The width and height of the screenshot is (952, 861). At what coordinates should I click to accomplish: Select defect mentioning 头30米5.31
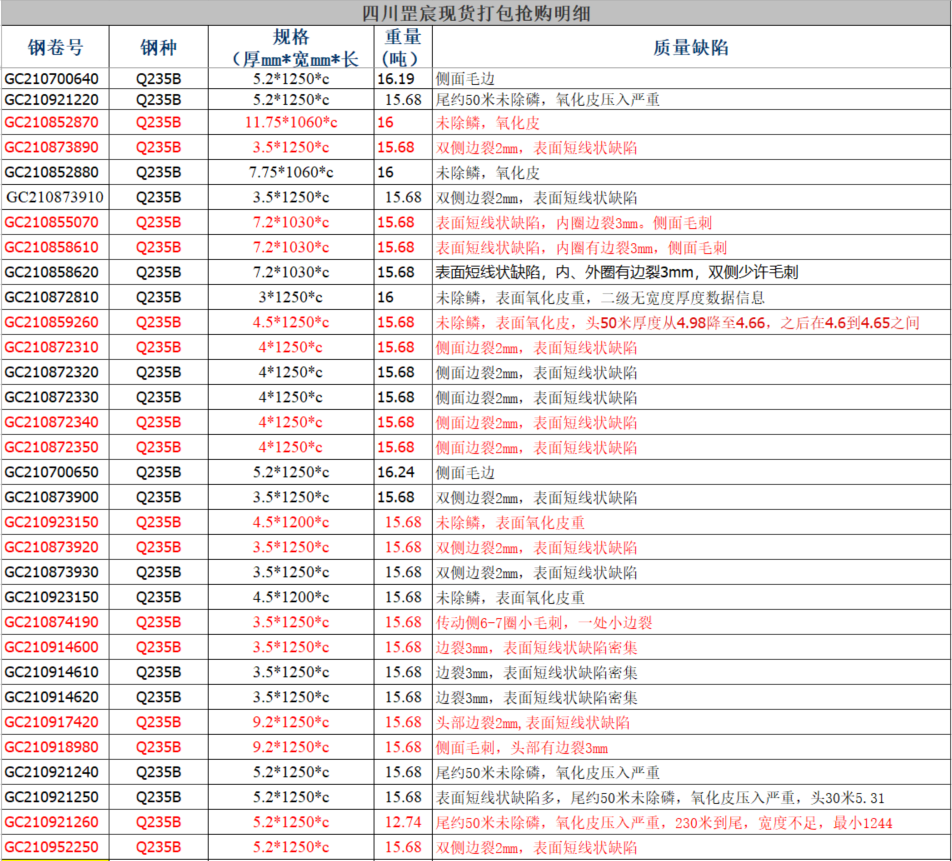point(660,797)
